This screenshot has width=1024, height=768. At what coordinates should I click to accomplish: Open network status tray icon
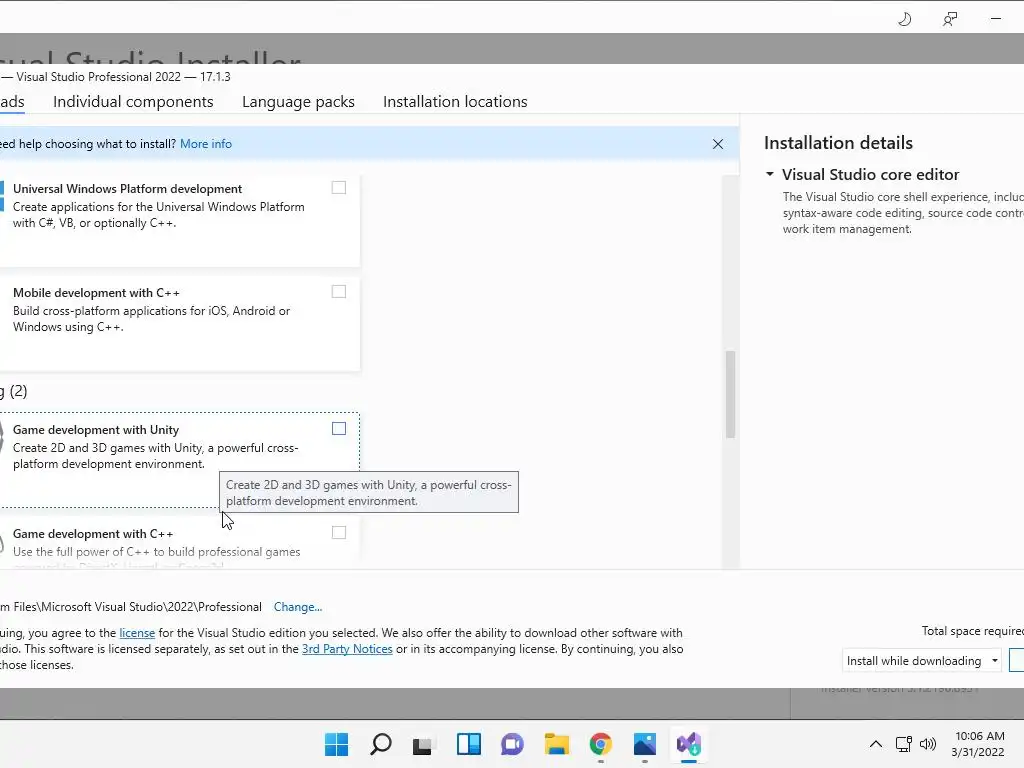click(904, 744)
